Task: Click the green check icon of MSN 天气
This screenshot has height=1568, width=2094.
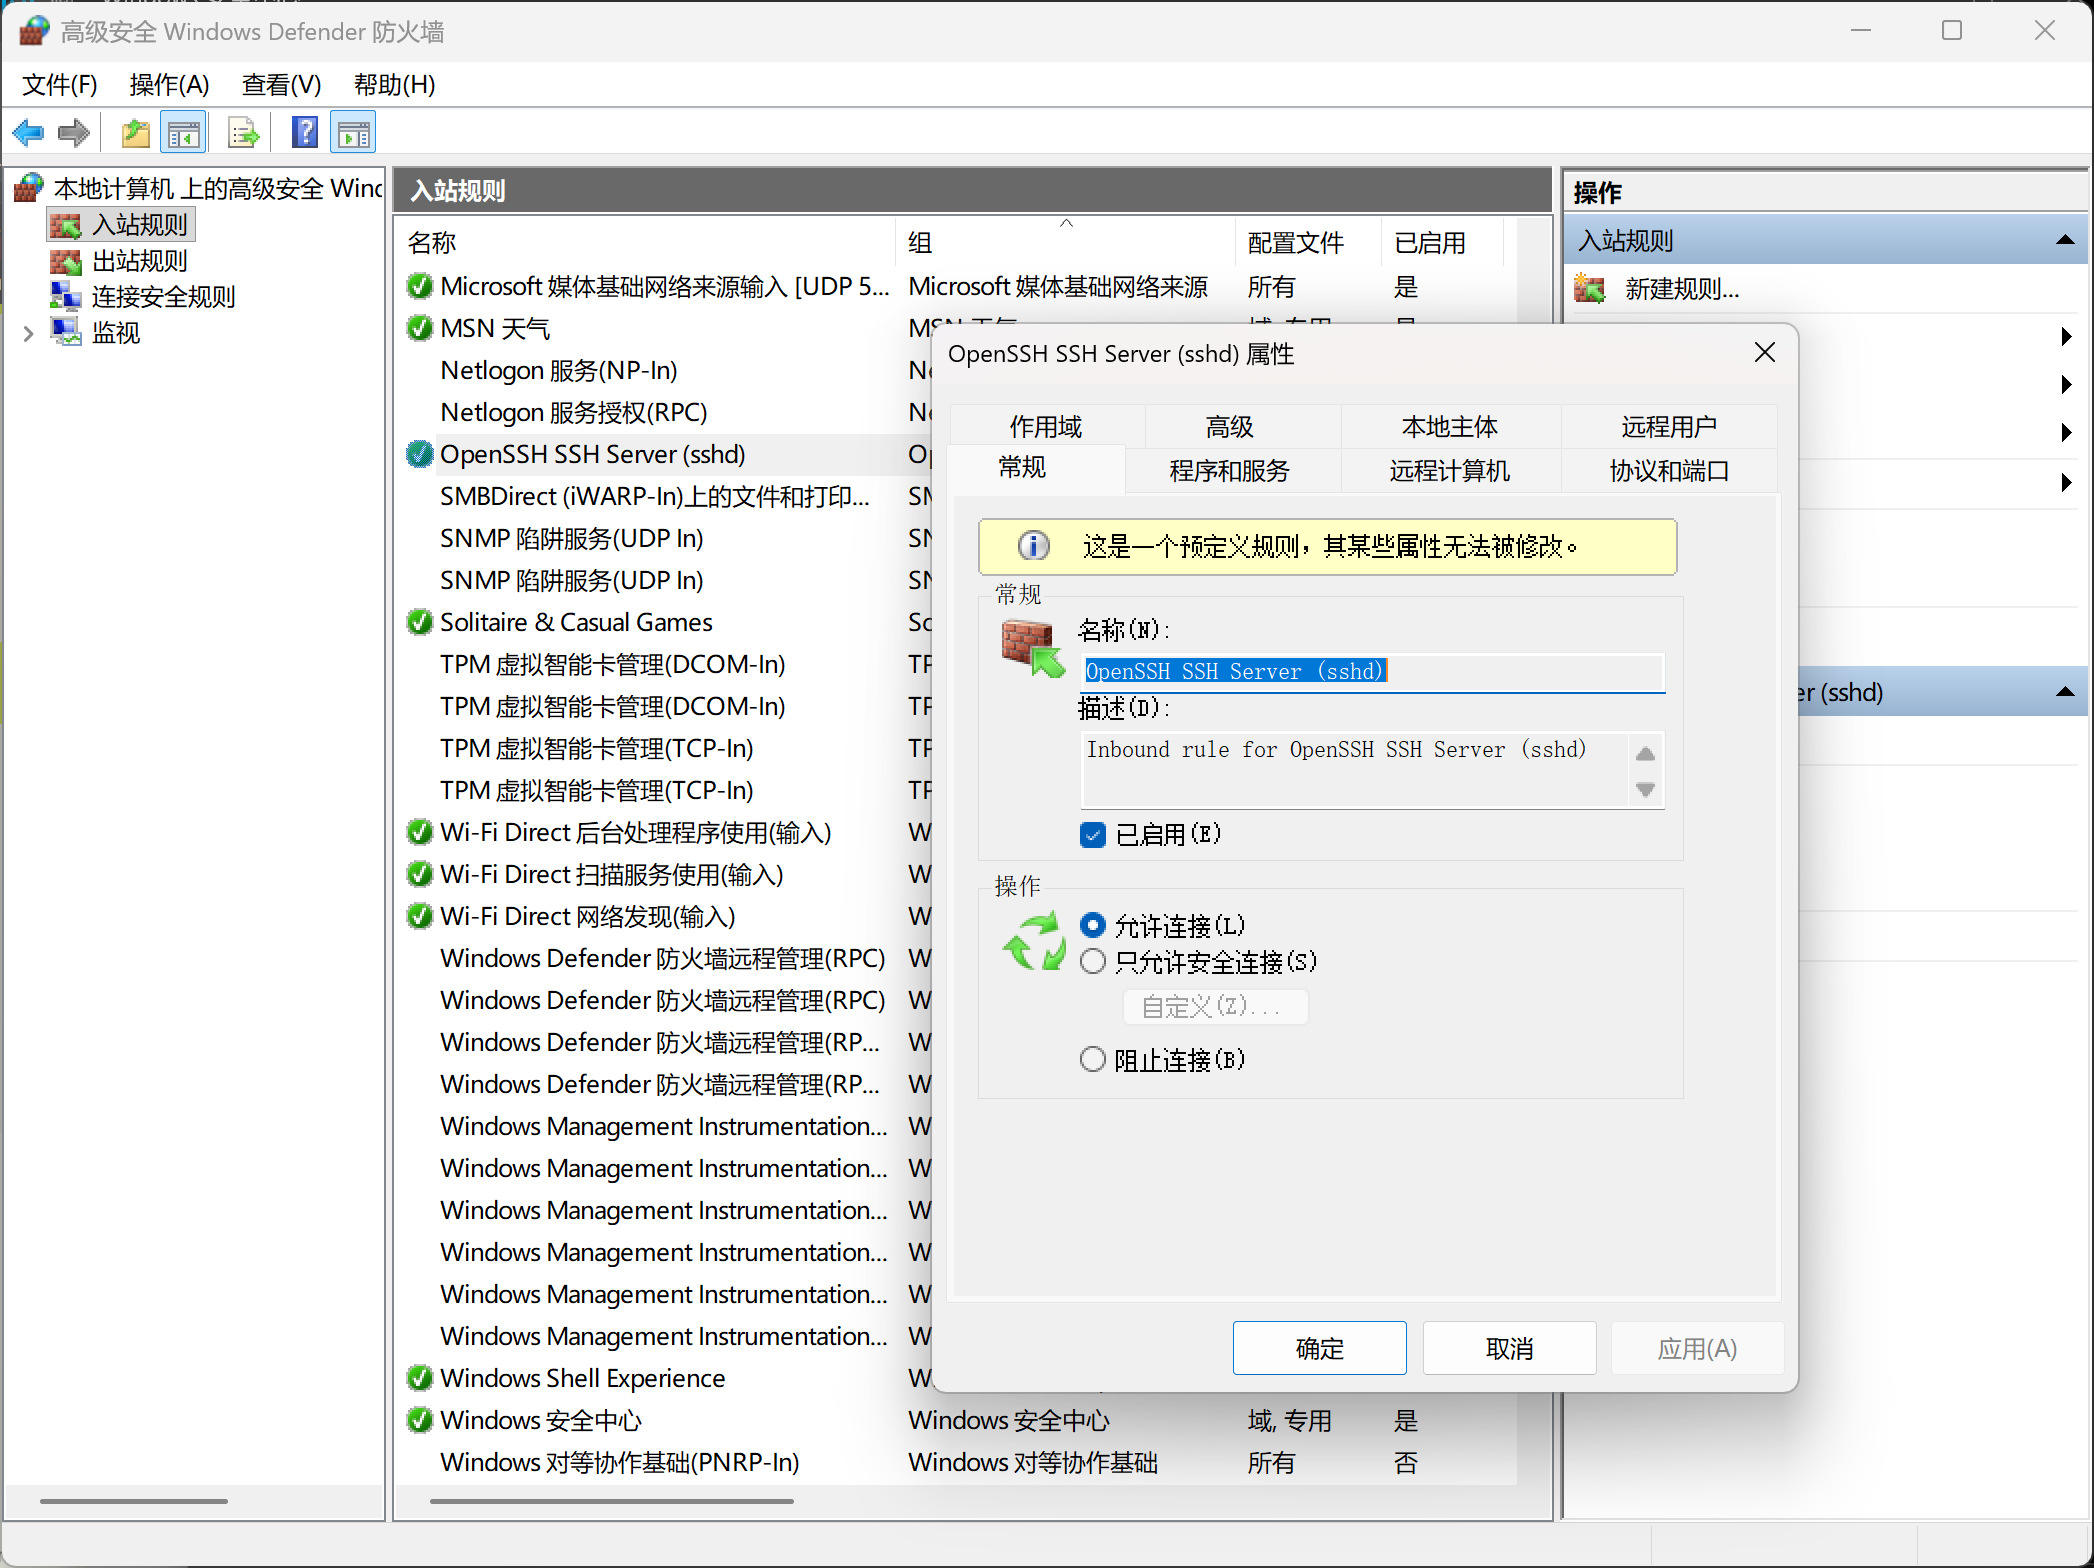Action: click(420, 328)
